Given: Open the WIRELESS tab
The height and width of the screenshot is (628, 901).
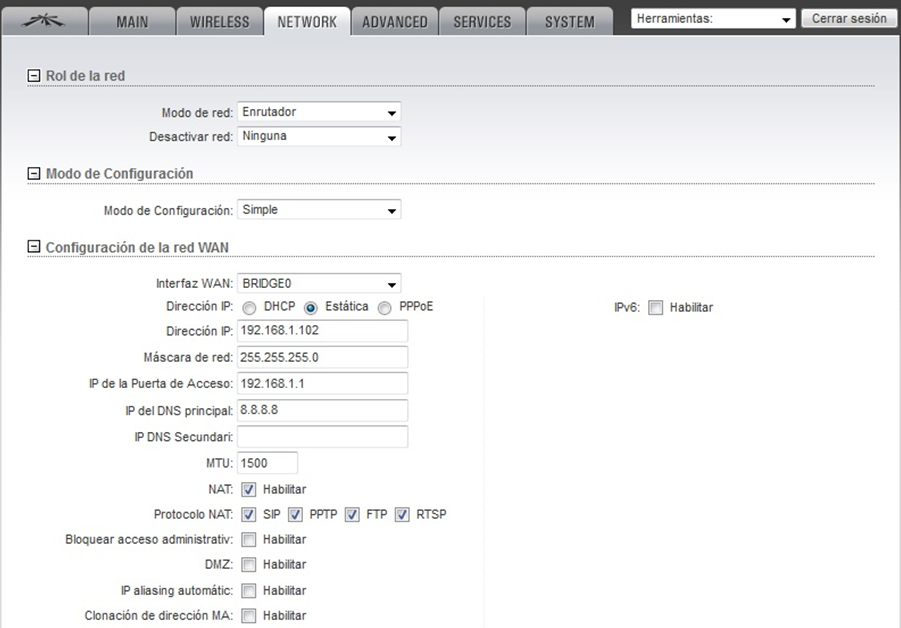Looking at the screenshot, I should pyautogui.click(x=220, y=22).
